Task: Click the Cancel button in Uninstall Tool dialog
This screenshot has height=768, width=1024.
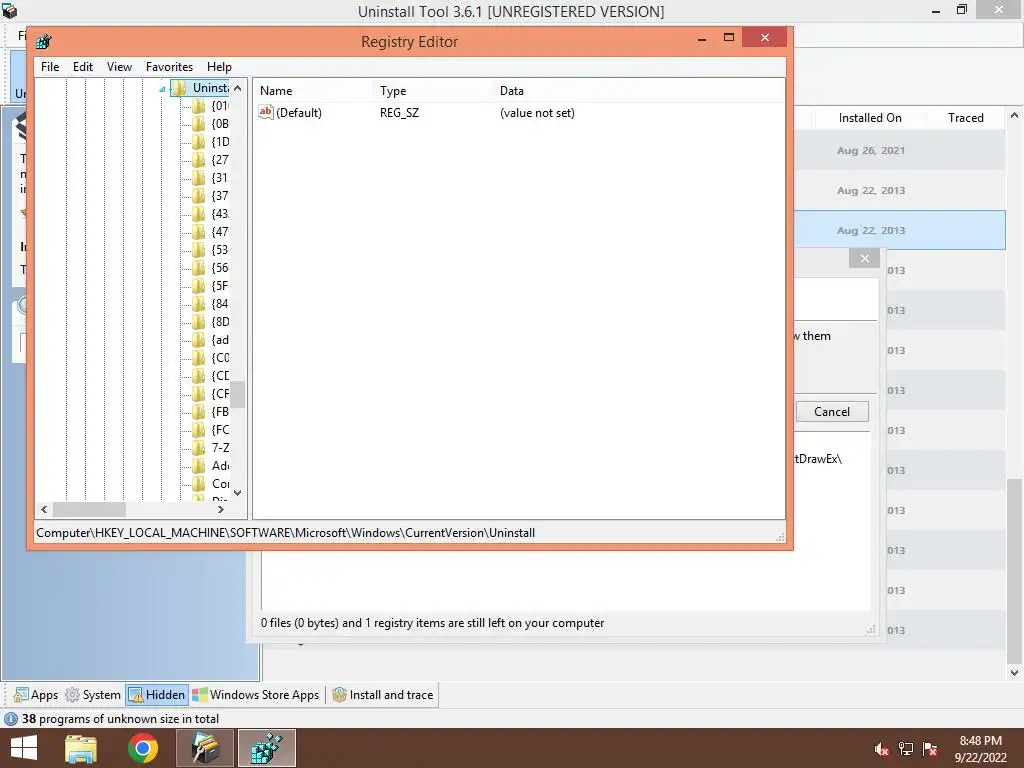Action: click(831, 412)
